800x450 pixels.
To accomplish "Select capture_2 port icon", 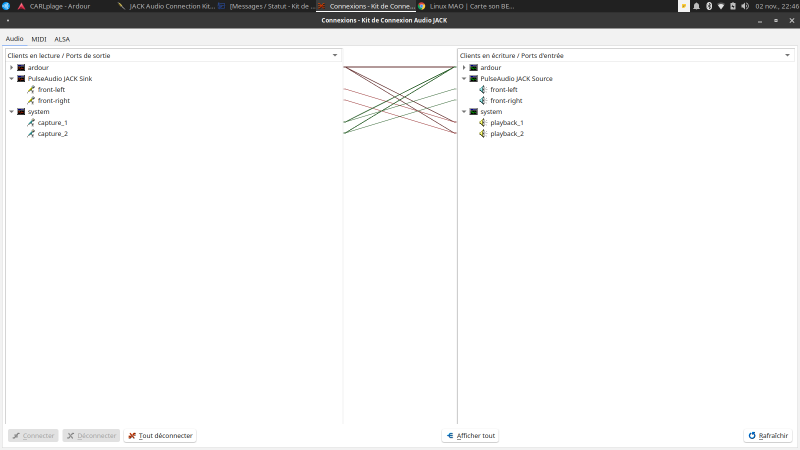I will (31, 134).
